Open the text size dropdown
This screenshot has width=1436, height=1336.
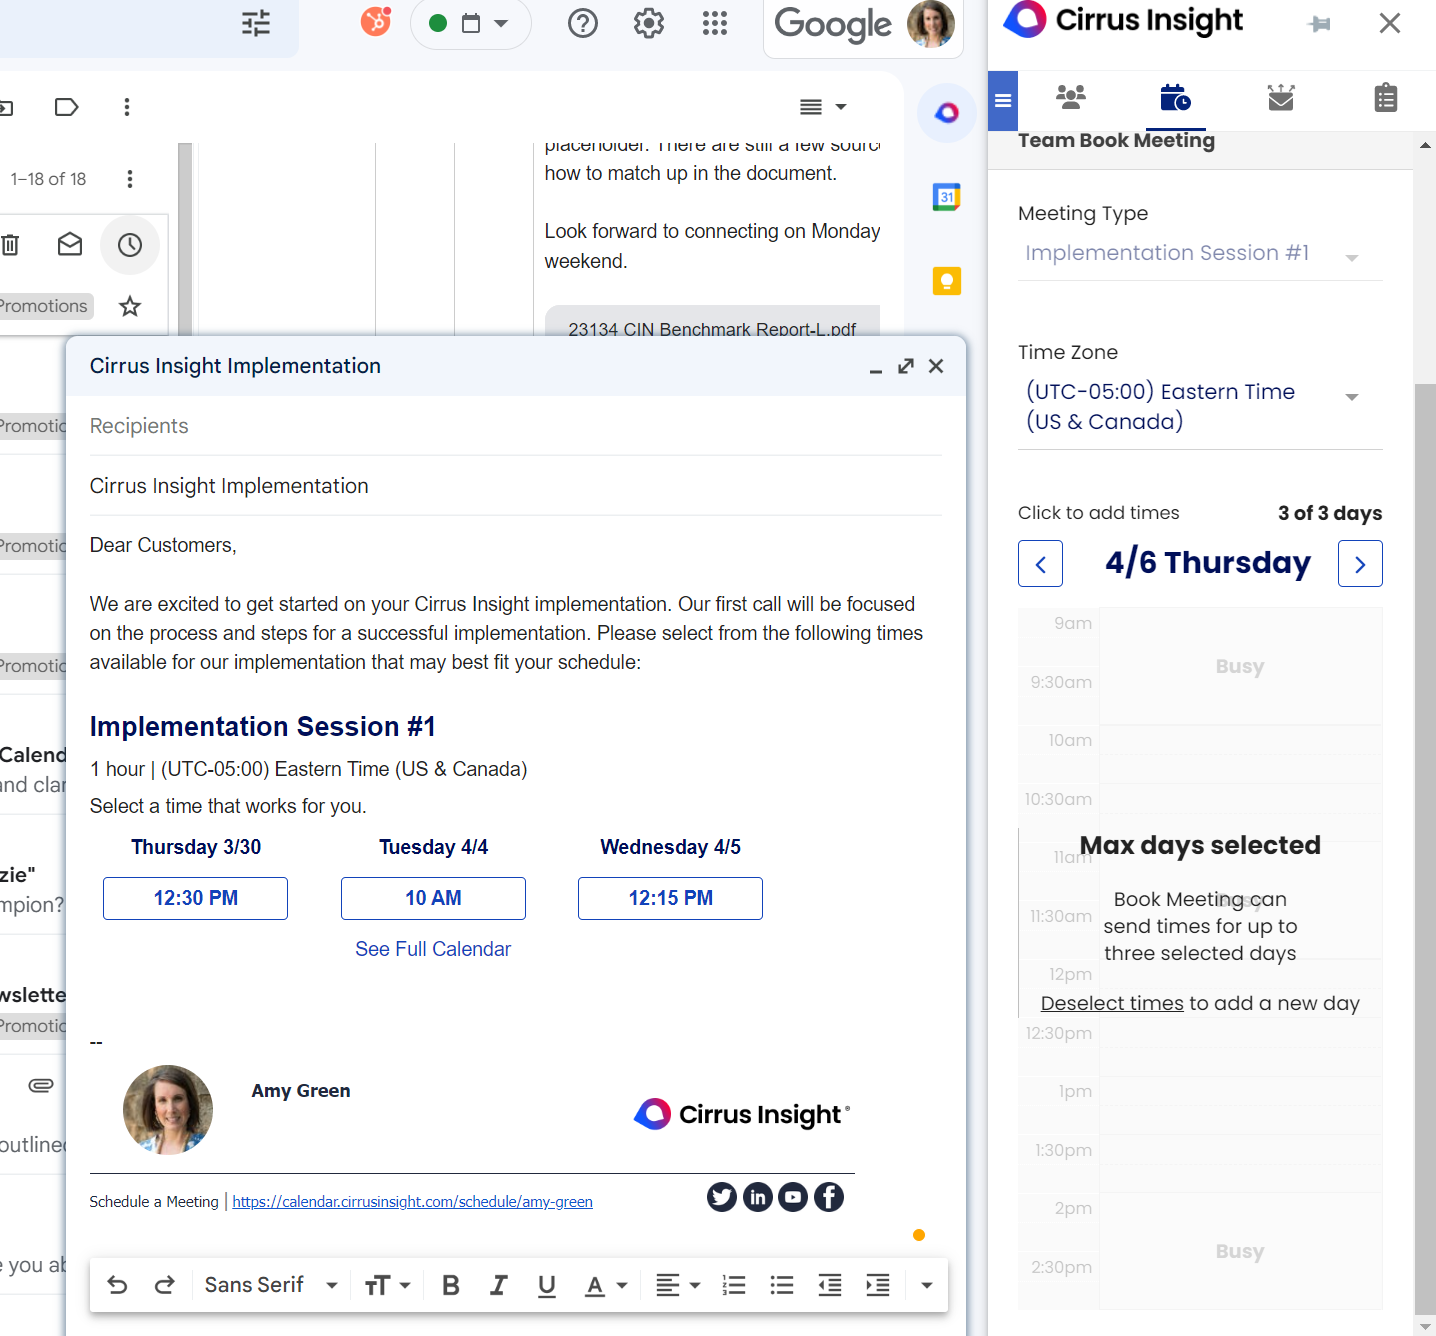click(388, 1285)
